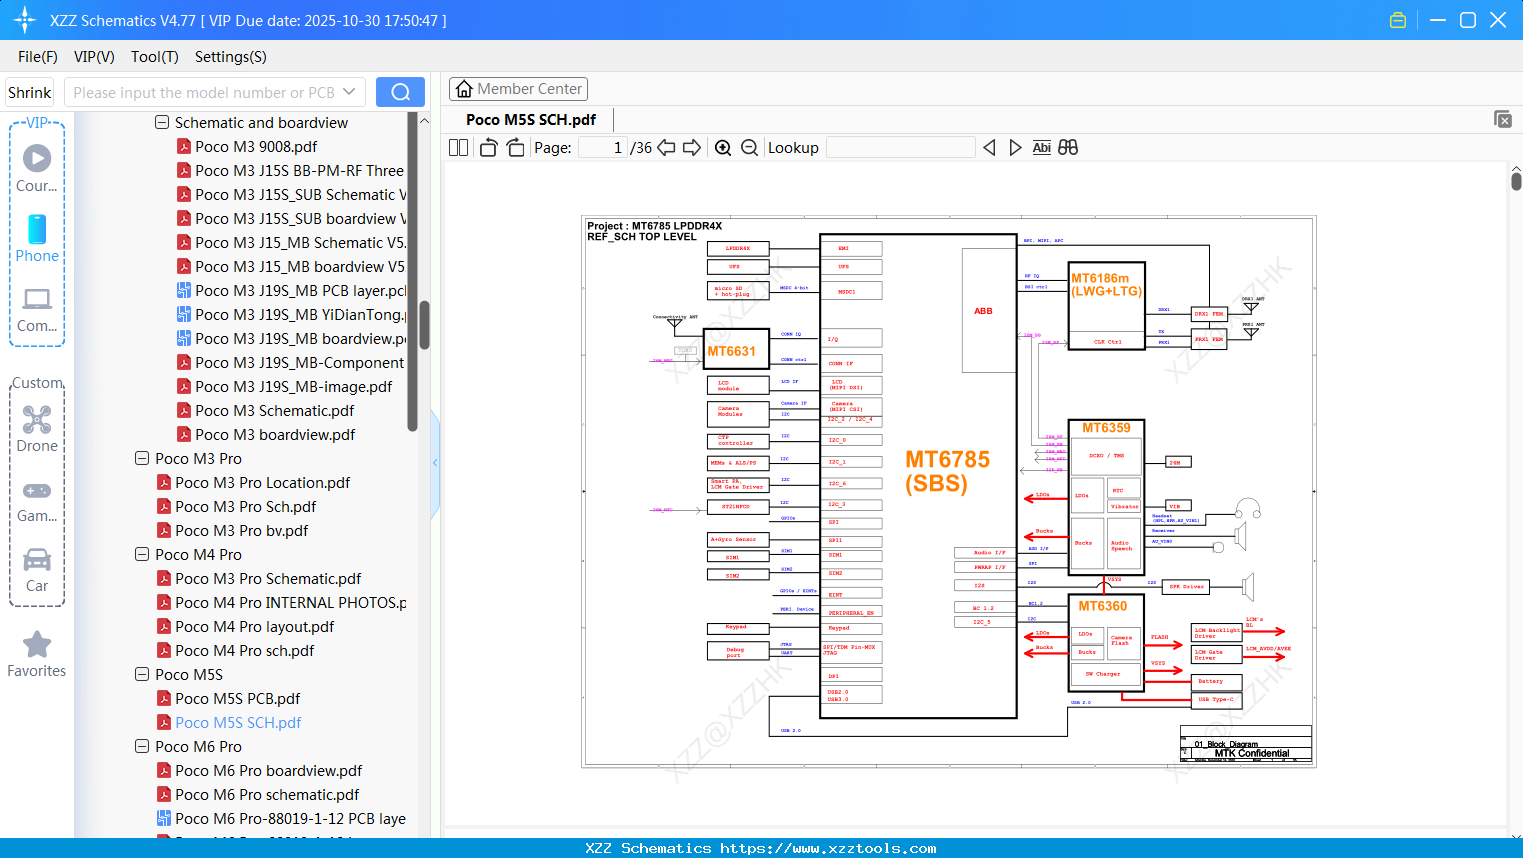Collapse the Schematic and boardview folder
The width and height of the screenshot is (1523, 858).
[x=162, y=123]
